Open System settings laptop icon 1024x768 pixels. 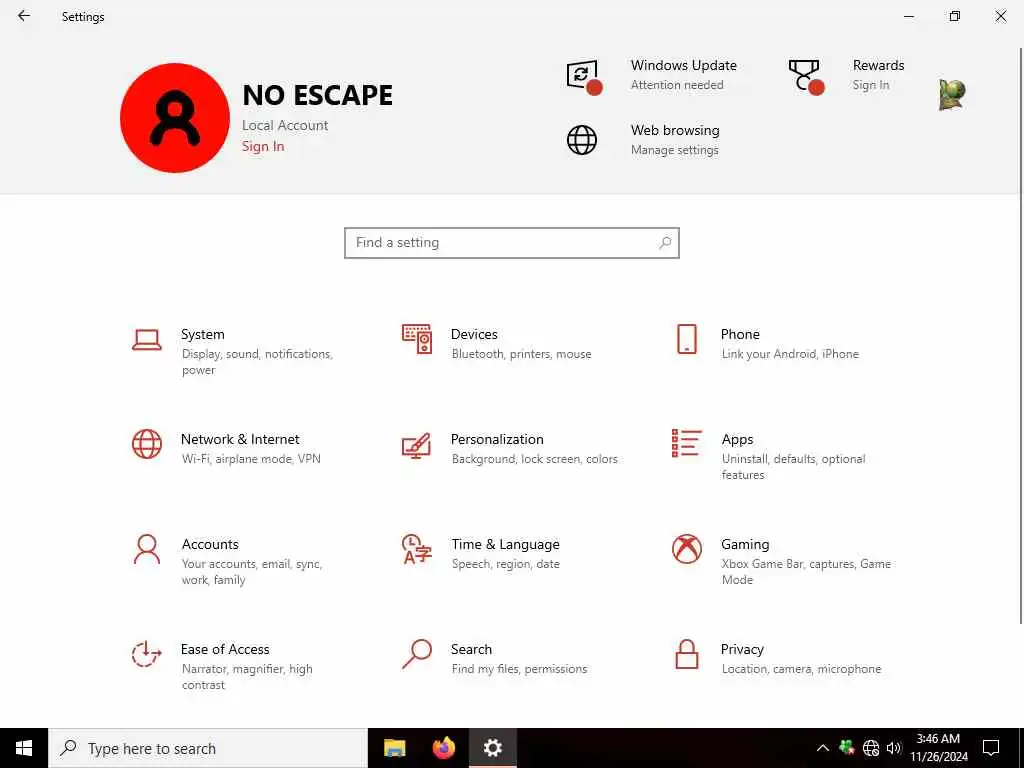tap(146, 340)
